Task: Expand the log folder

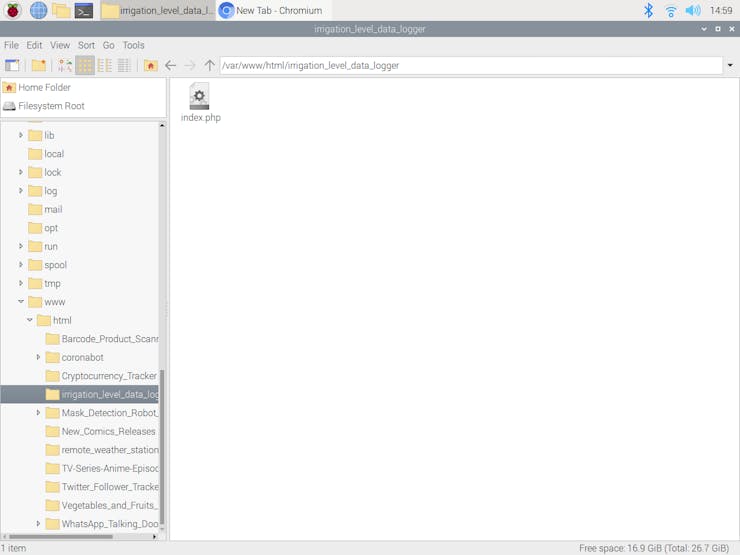Action: [21, 191]
